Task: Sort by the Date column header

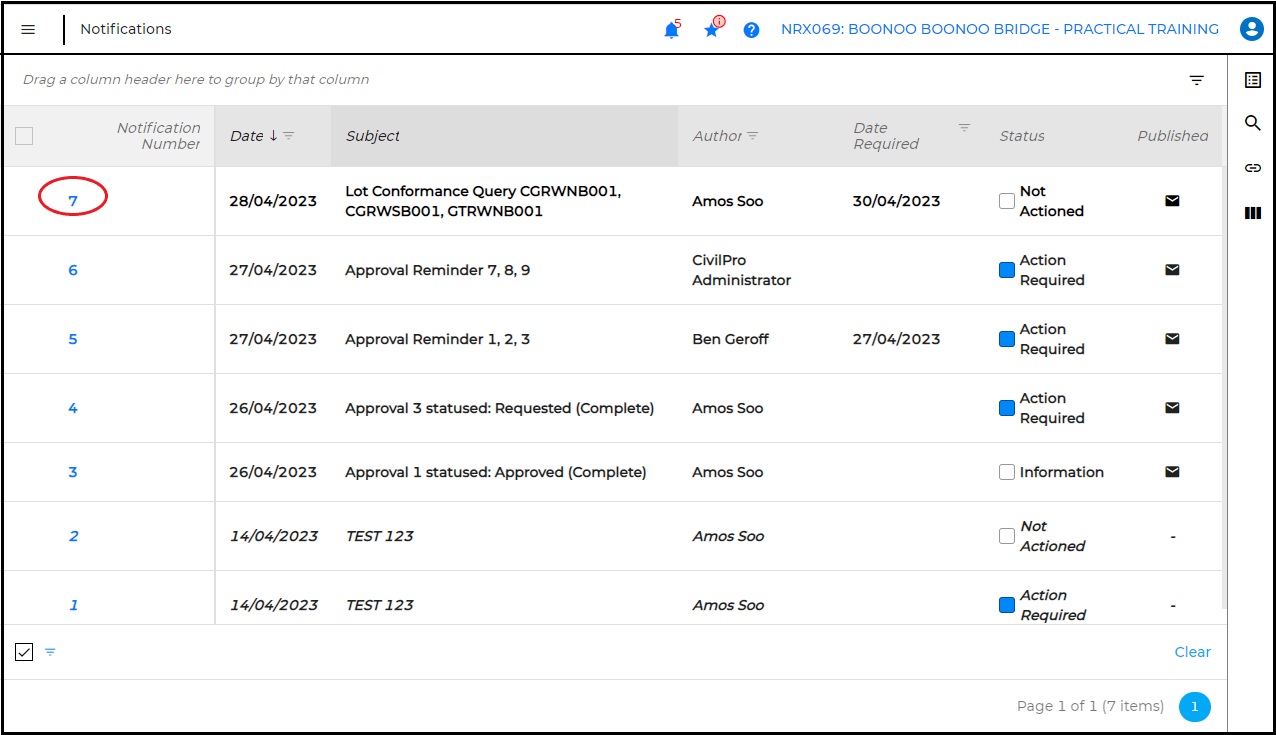Action: (246, 136)
